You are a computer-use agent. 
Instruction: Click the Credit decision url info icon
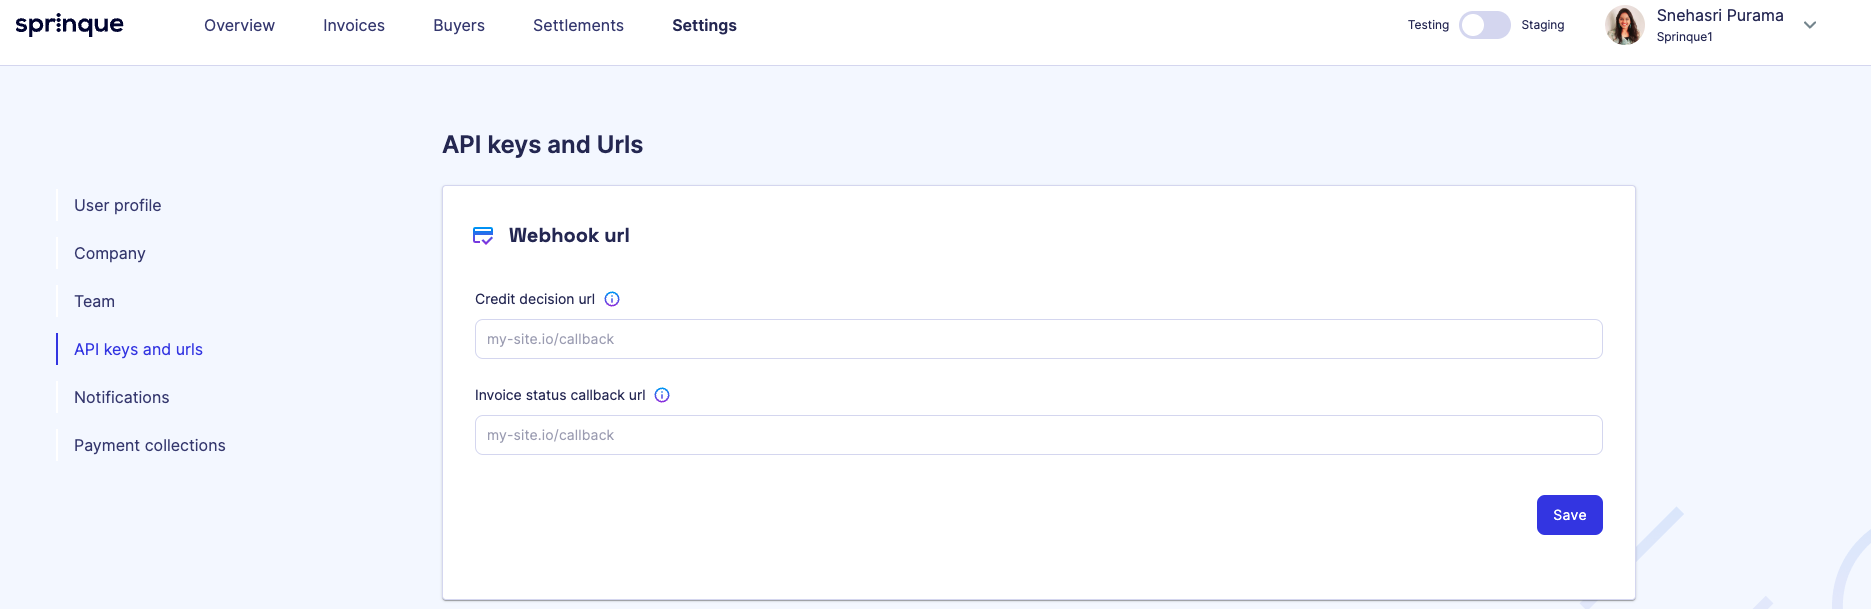[x=612, y=299]
